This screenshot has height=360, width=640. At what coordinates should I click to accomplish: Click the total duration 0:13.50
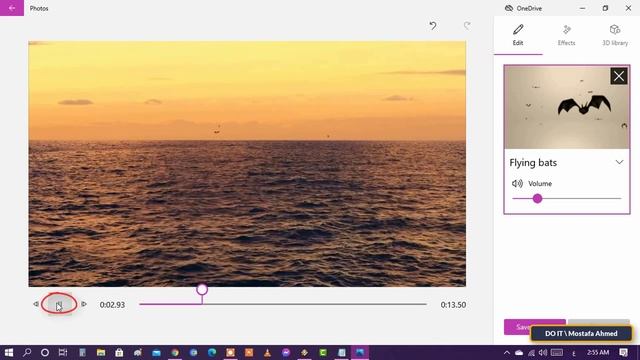pos(453,305)
